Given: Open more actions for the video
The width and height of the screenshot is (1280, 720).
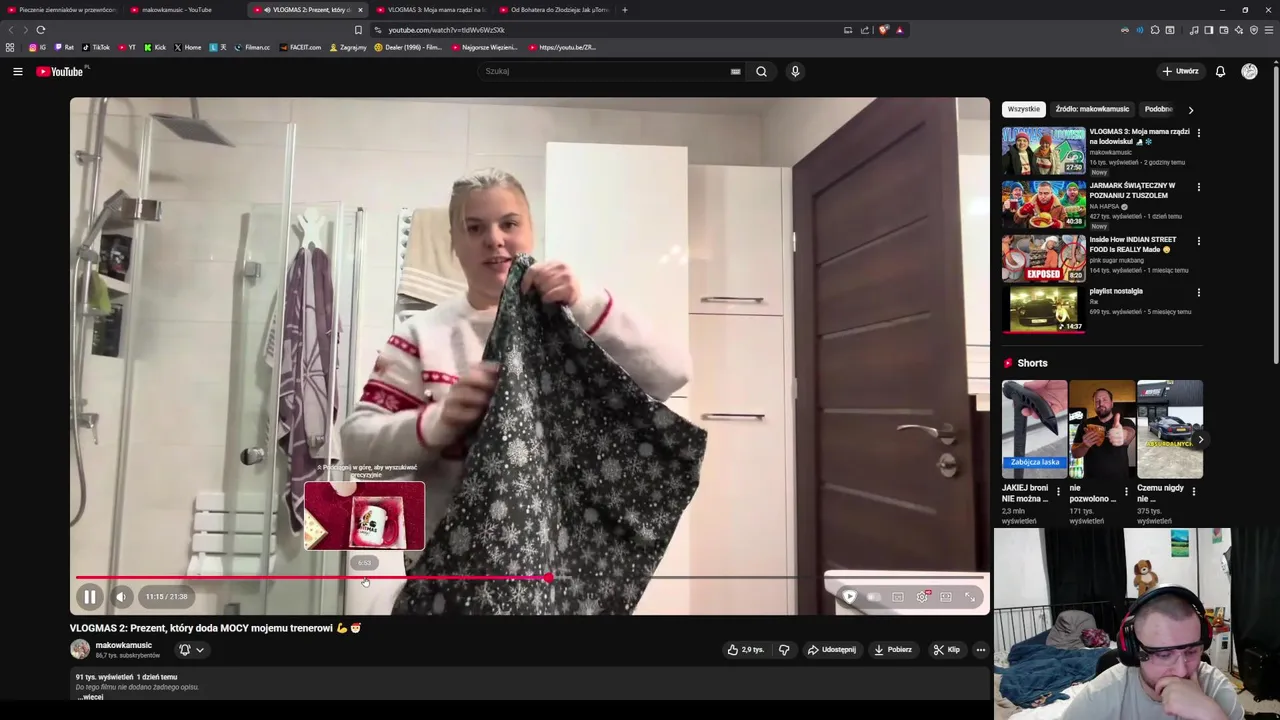Looking at the screenshot, I should [980, 650].
